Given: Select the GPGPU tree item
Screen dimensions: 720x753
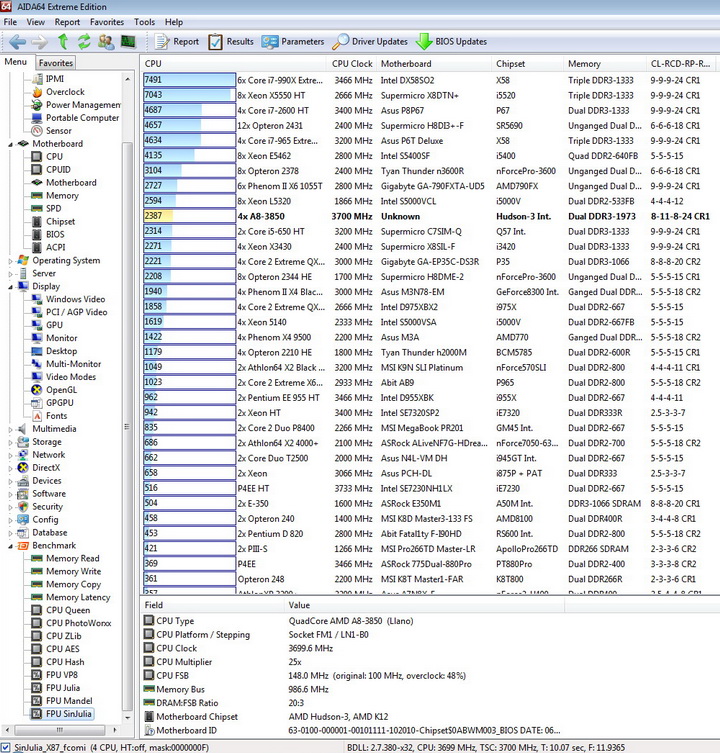Looking at the screenshot, I should 60,403.
